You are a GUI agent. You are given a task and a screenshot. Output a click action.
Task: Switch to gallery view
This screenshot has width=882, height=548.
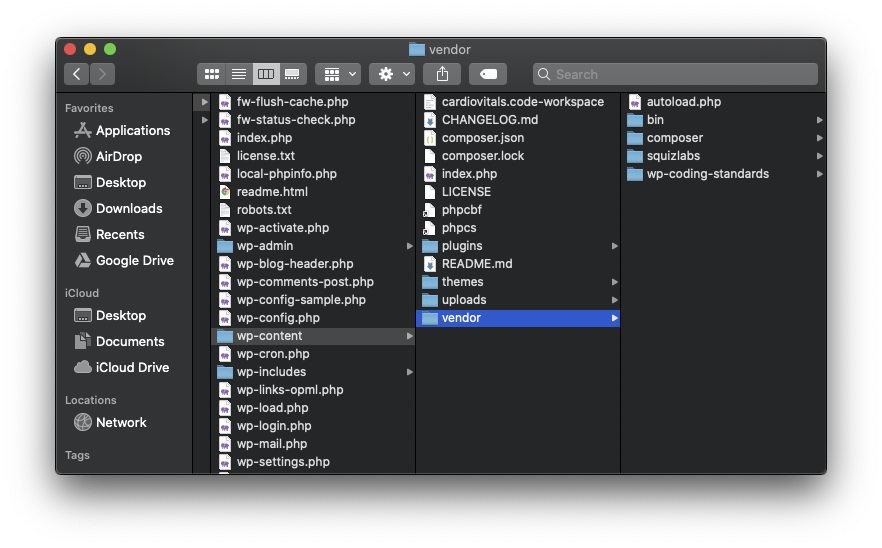click(292, 74)
